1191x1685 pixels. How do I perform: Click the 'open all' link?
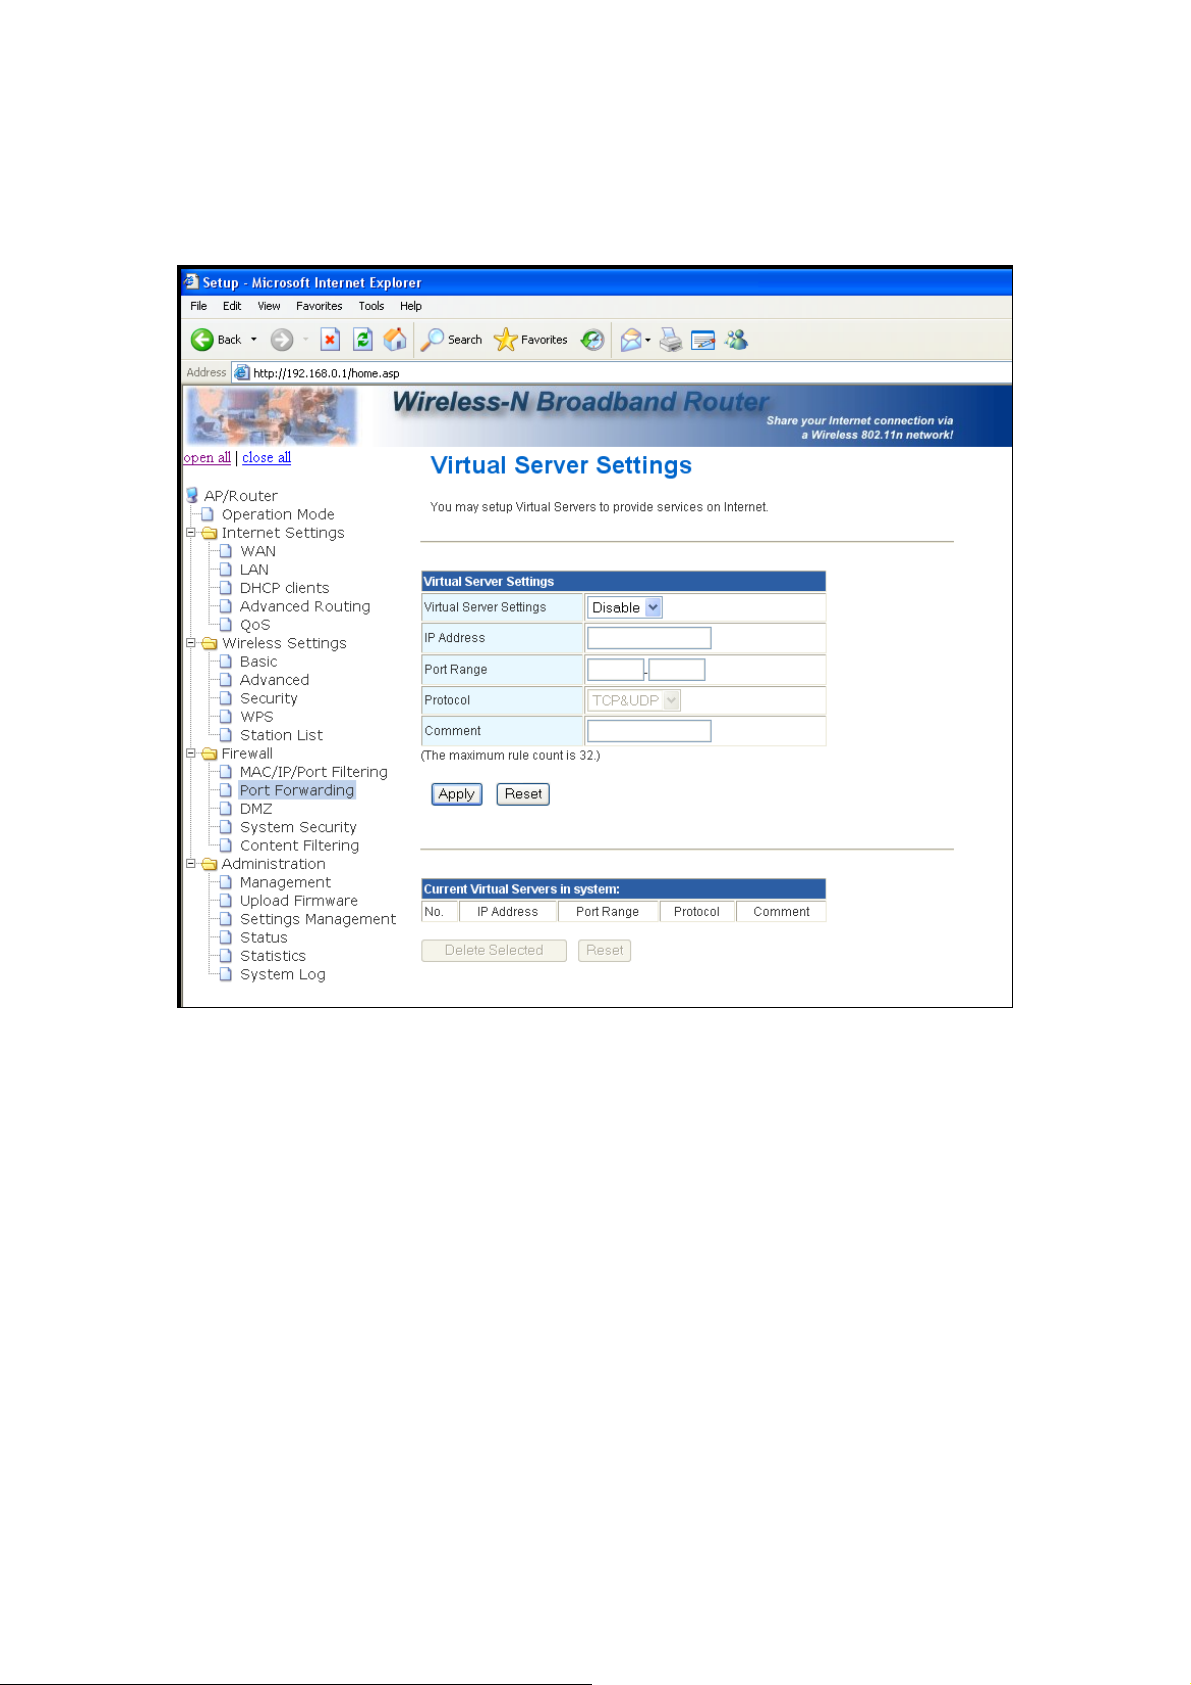tap(207, 458)
